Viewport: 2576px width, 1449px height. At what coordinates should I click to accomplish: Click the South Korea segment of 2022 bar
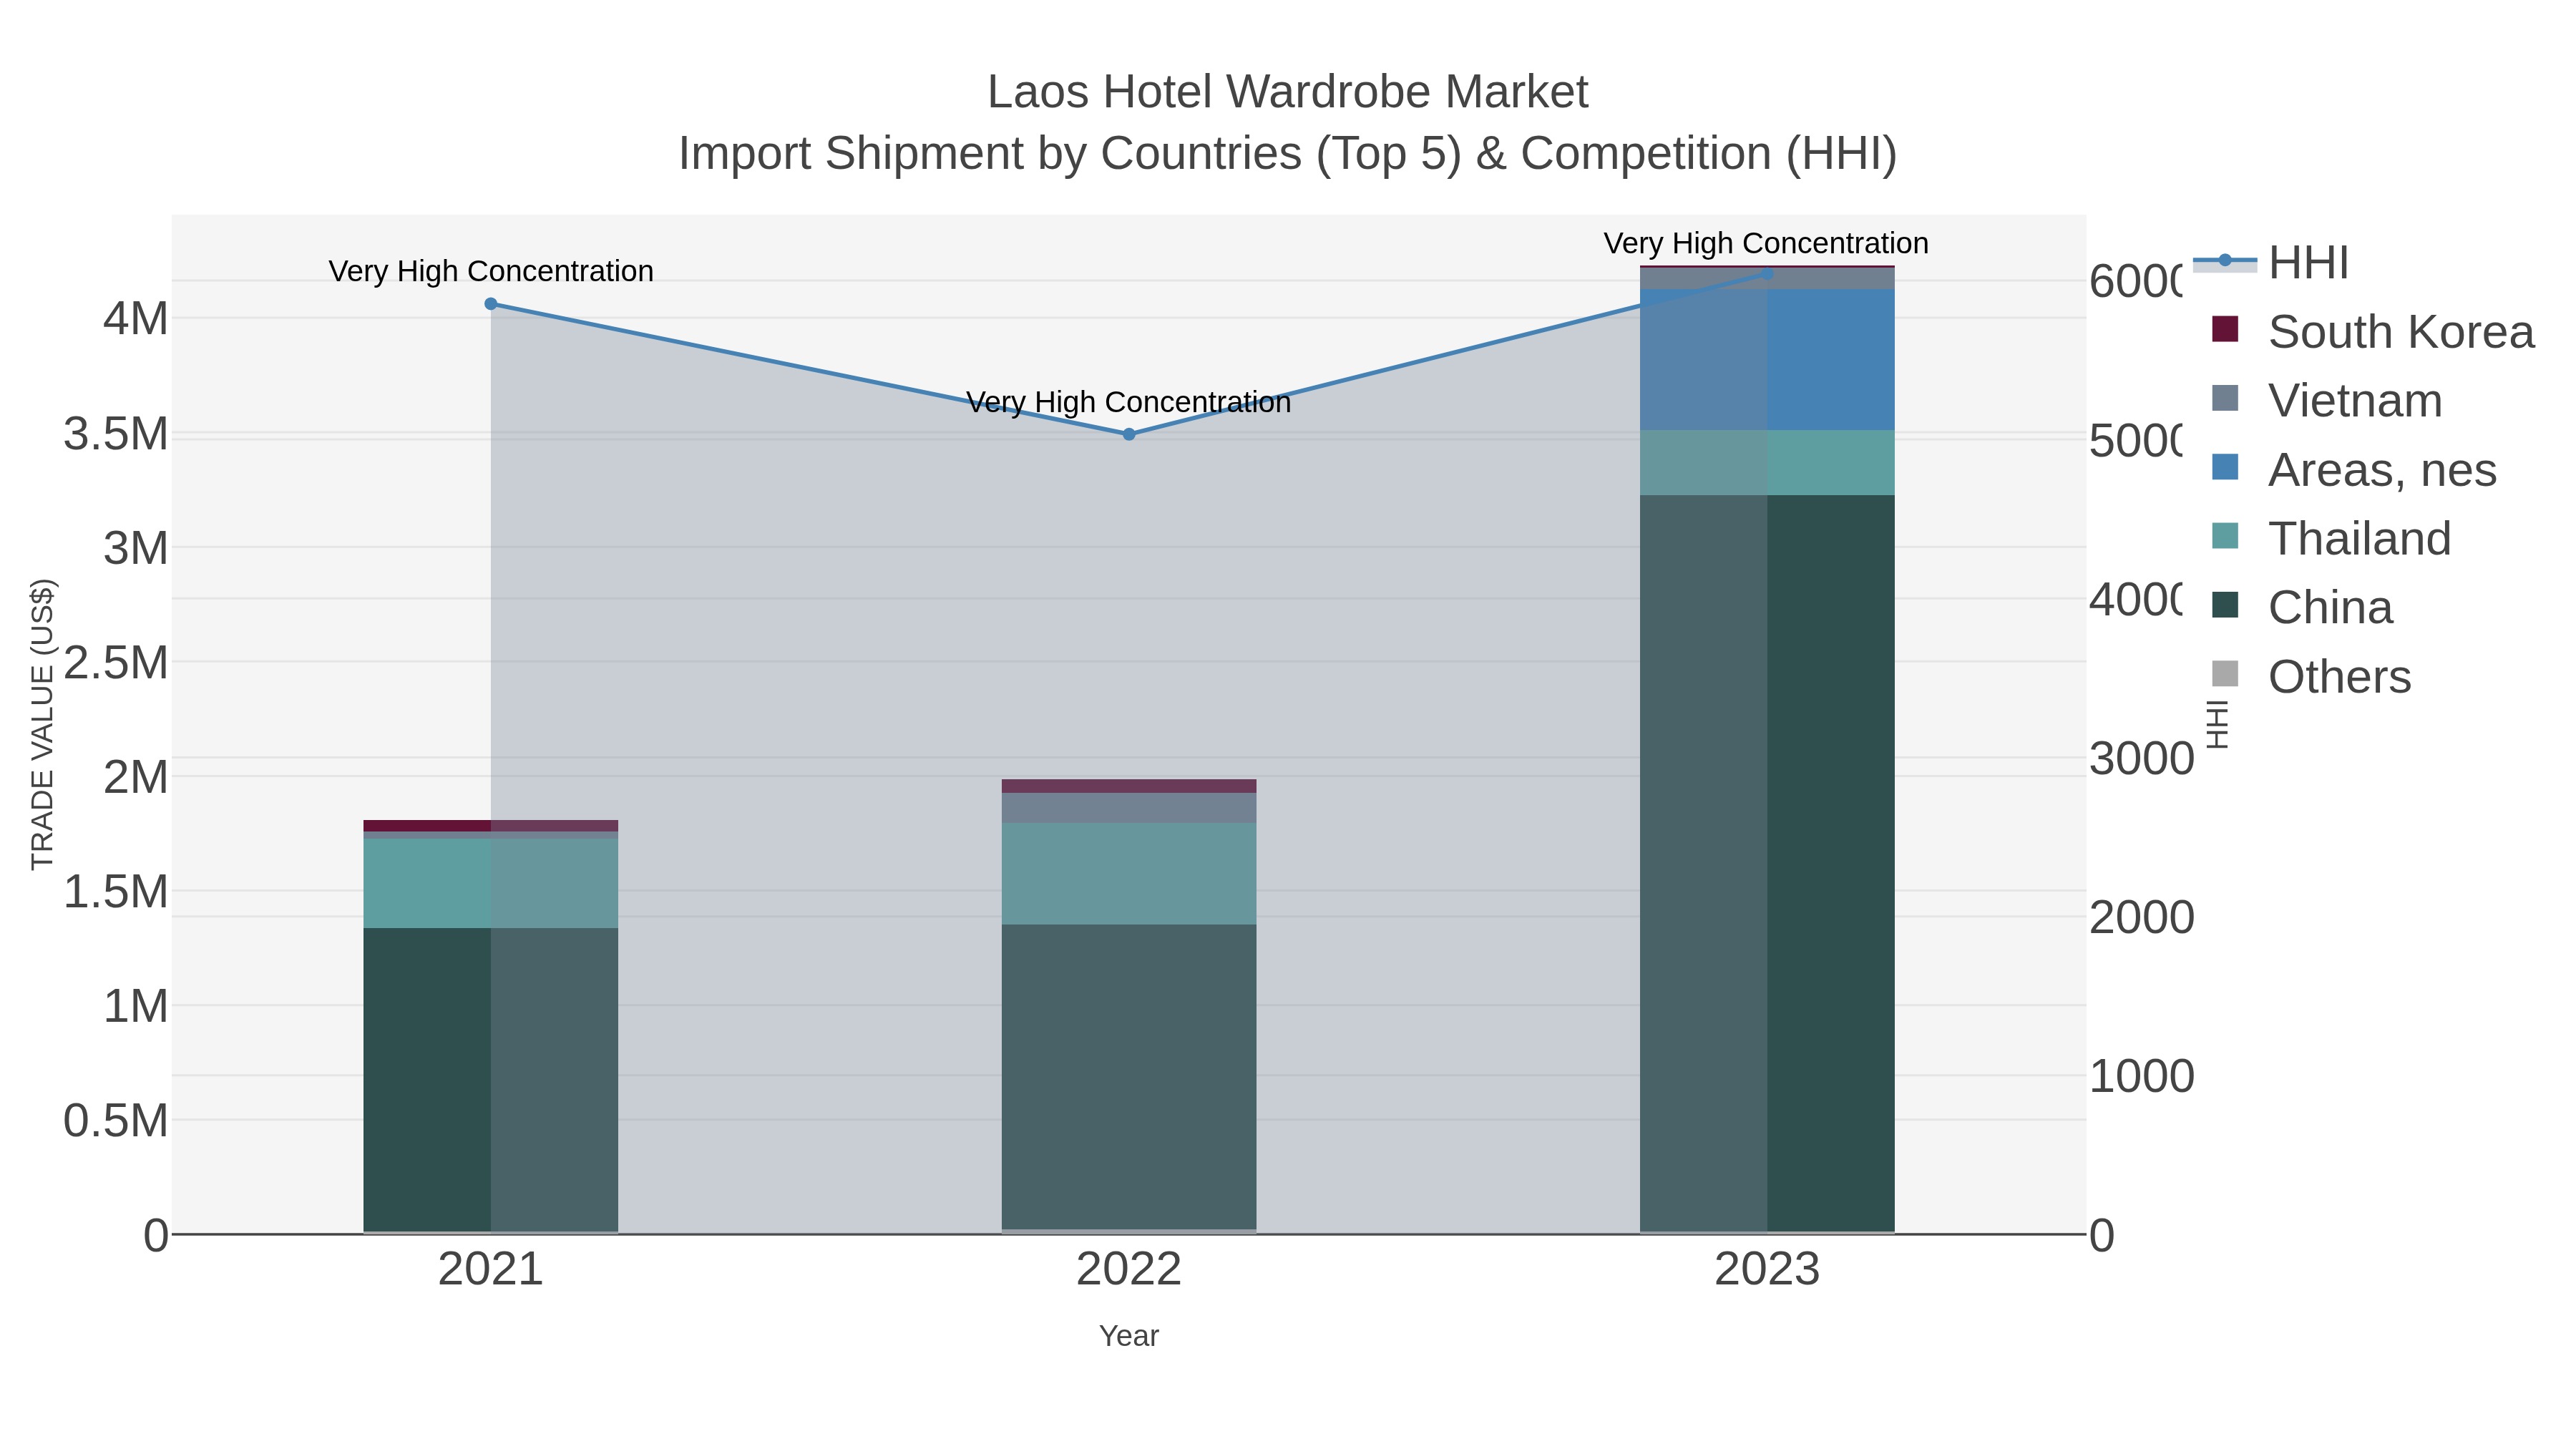click(1129, 786)
